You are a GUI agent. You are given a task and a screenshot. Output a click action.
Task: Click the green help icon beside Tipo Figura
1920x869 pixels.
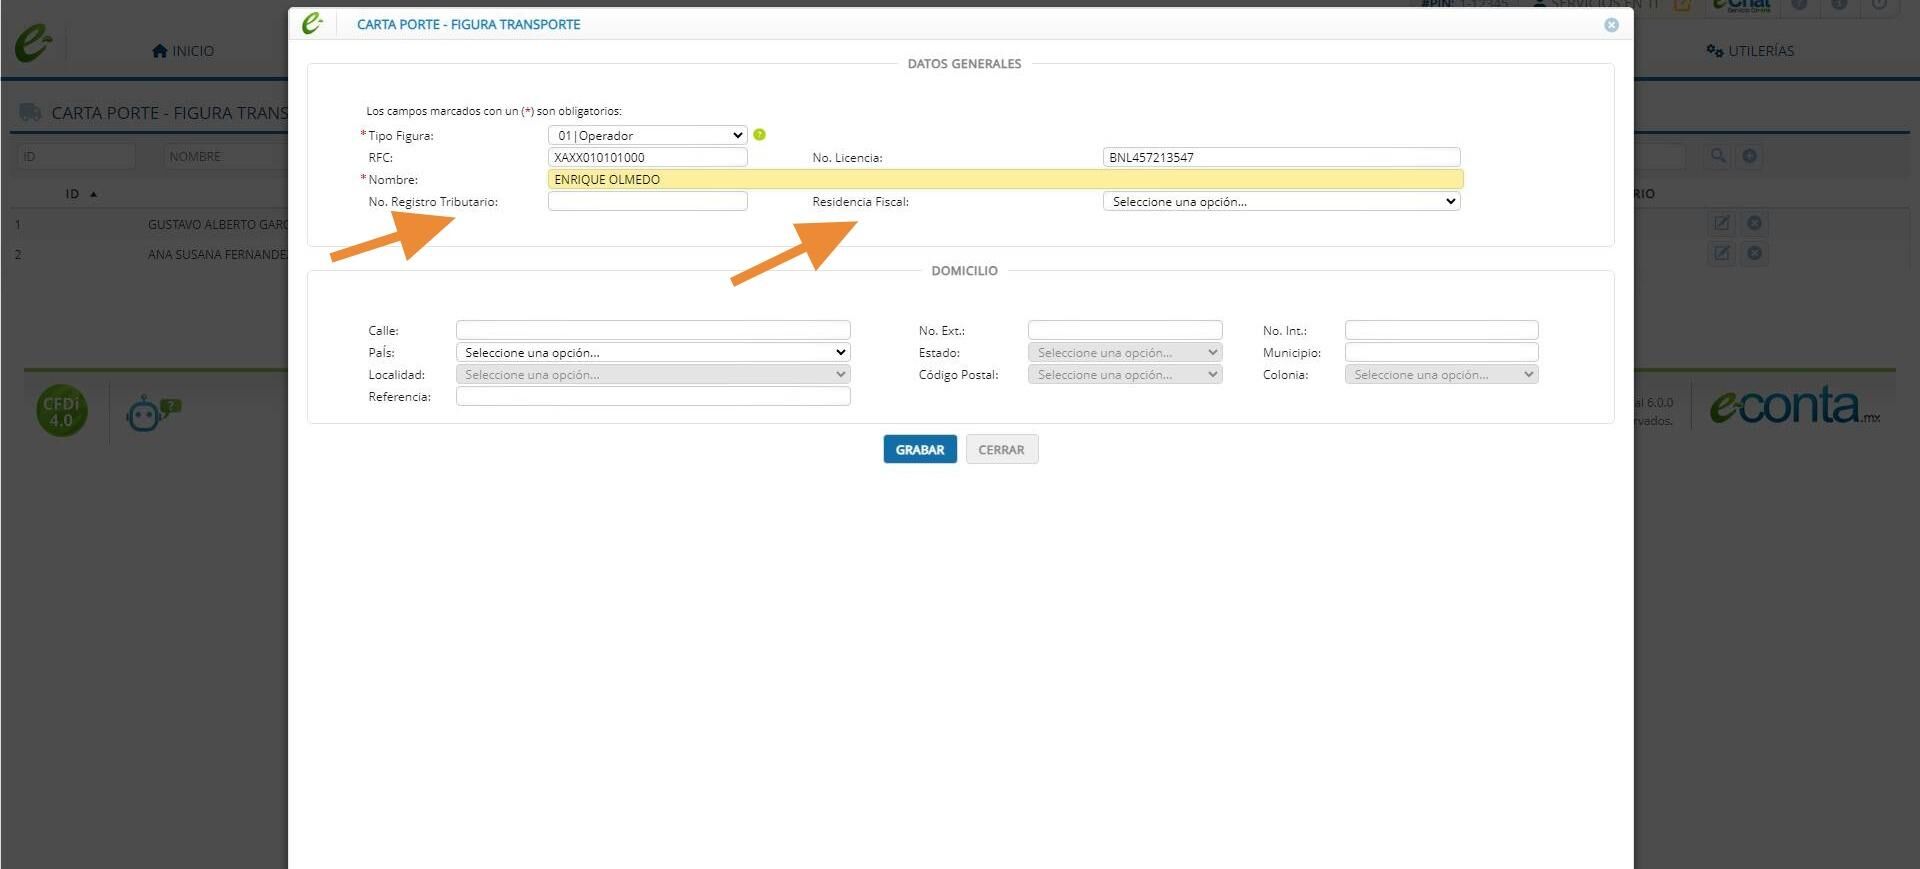[x=759, y=135]
